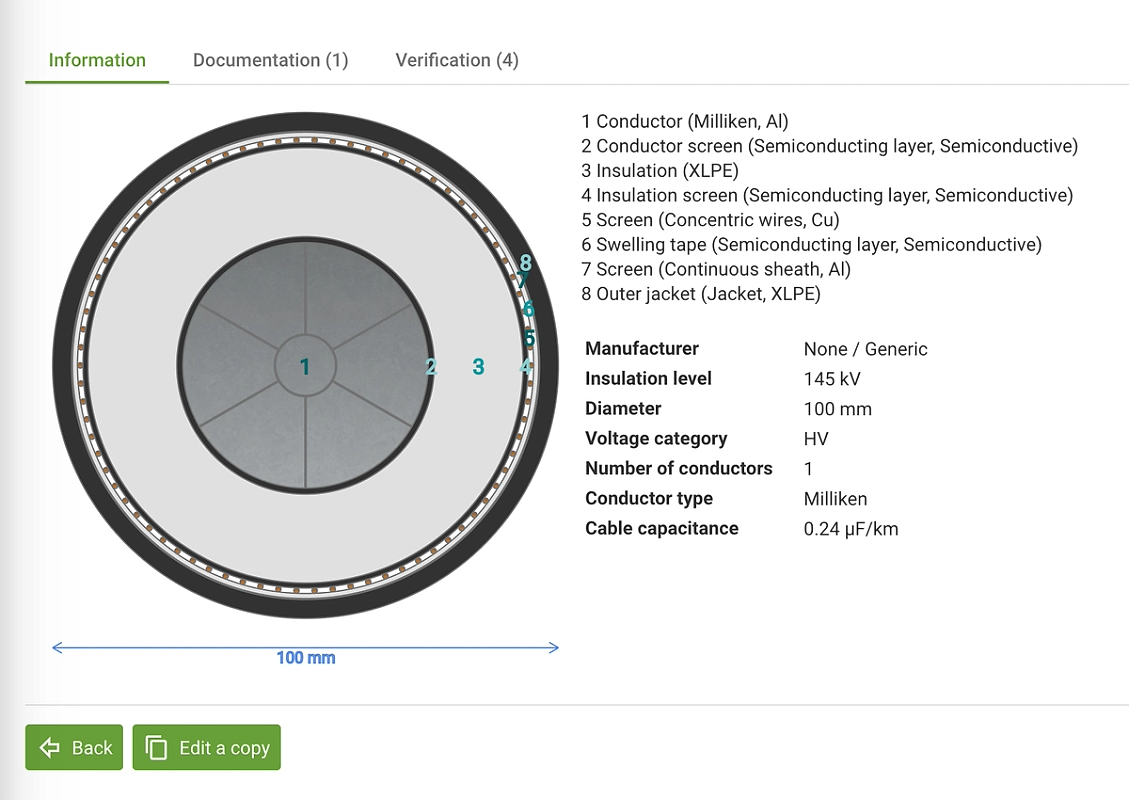This screenshot has width=1129, height=800.
Task: Select layer marker 6 on the swelling tape
Action: pyautogui.click(x=528, y=309)
